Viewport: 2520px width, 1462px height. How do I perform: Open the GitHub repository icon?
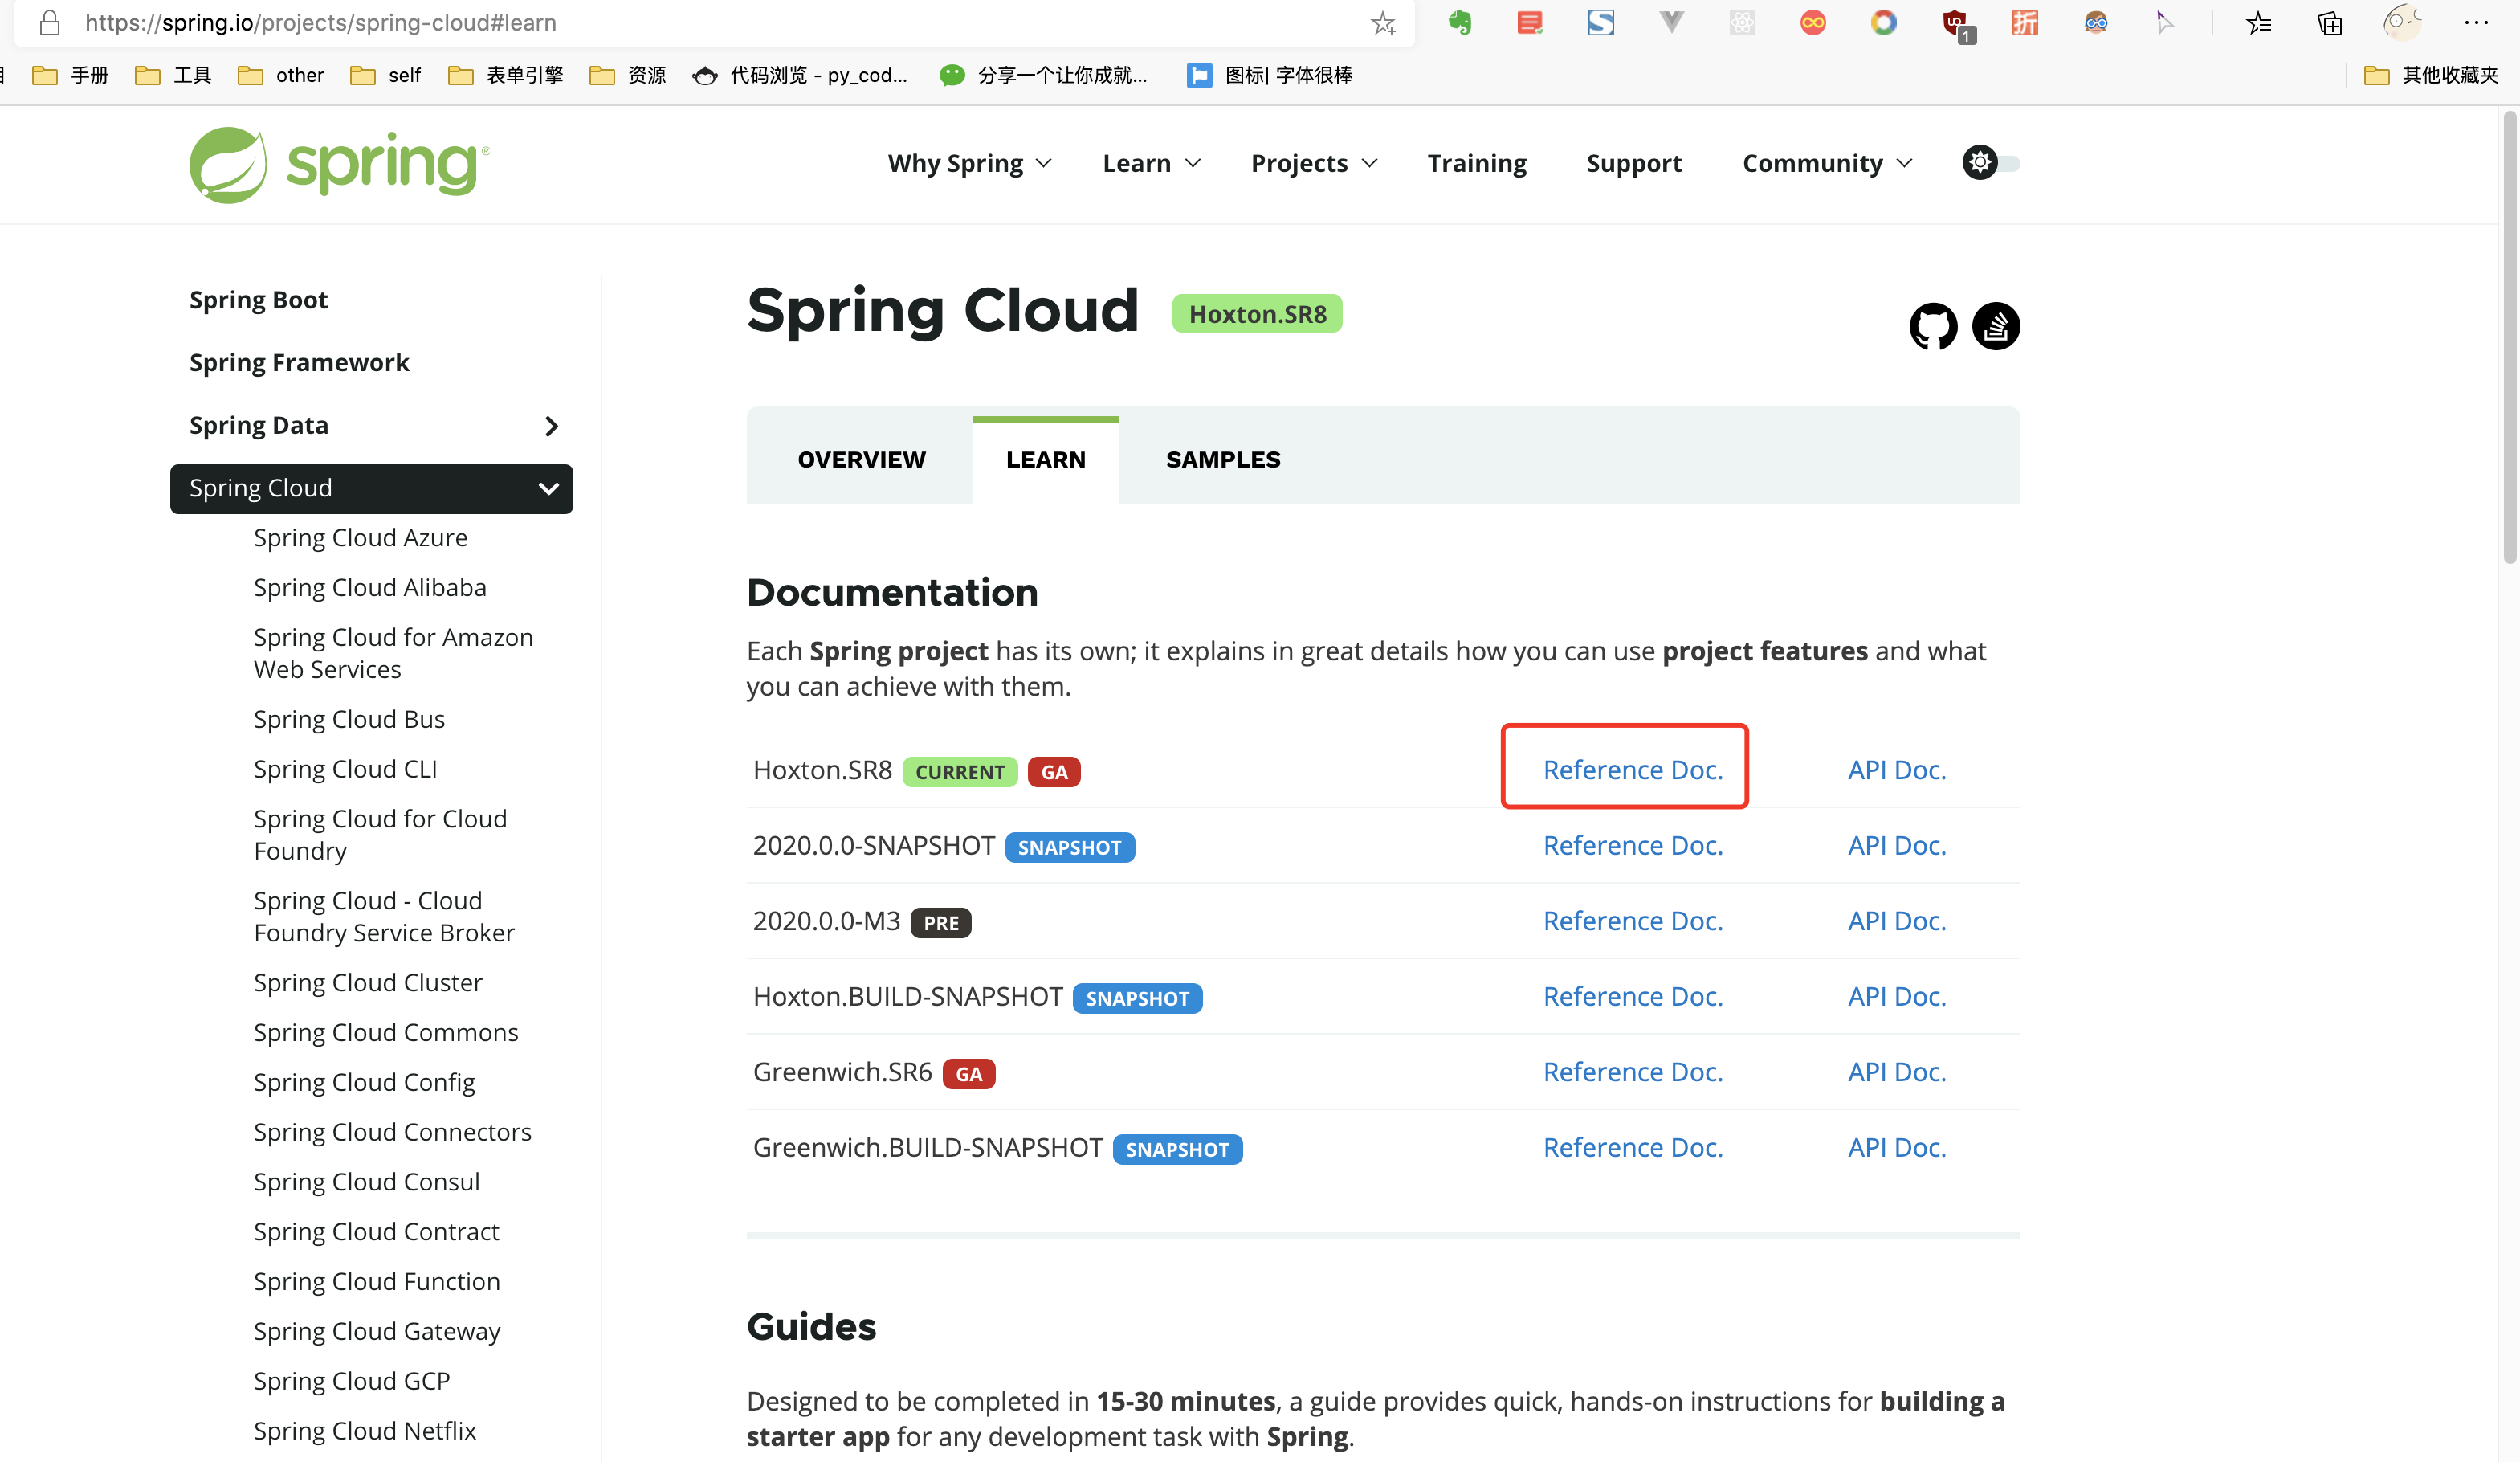pyautogui.click(x=1932, y=326)
